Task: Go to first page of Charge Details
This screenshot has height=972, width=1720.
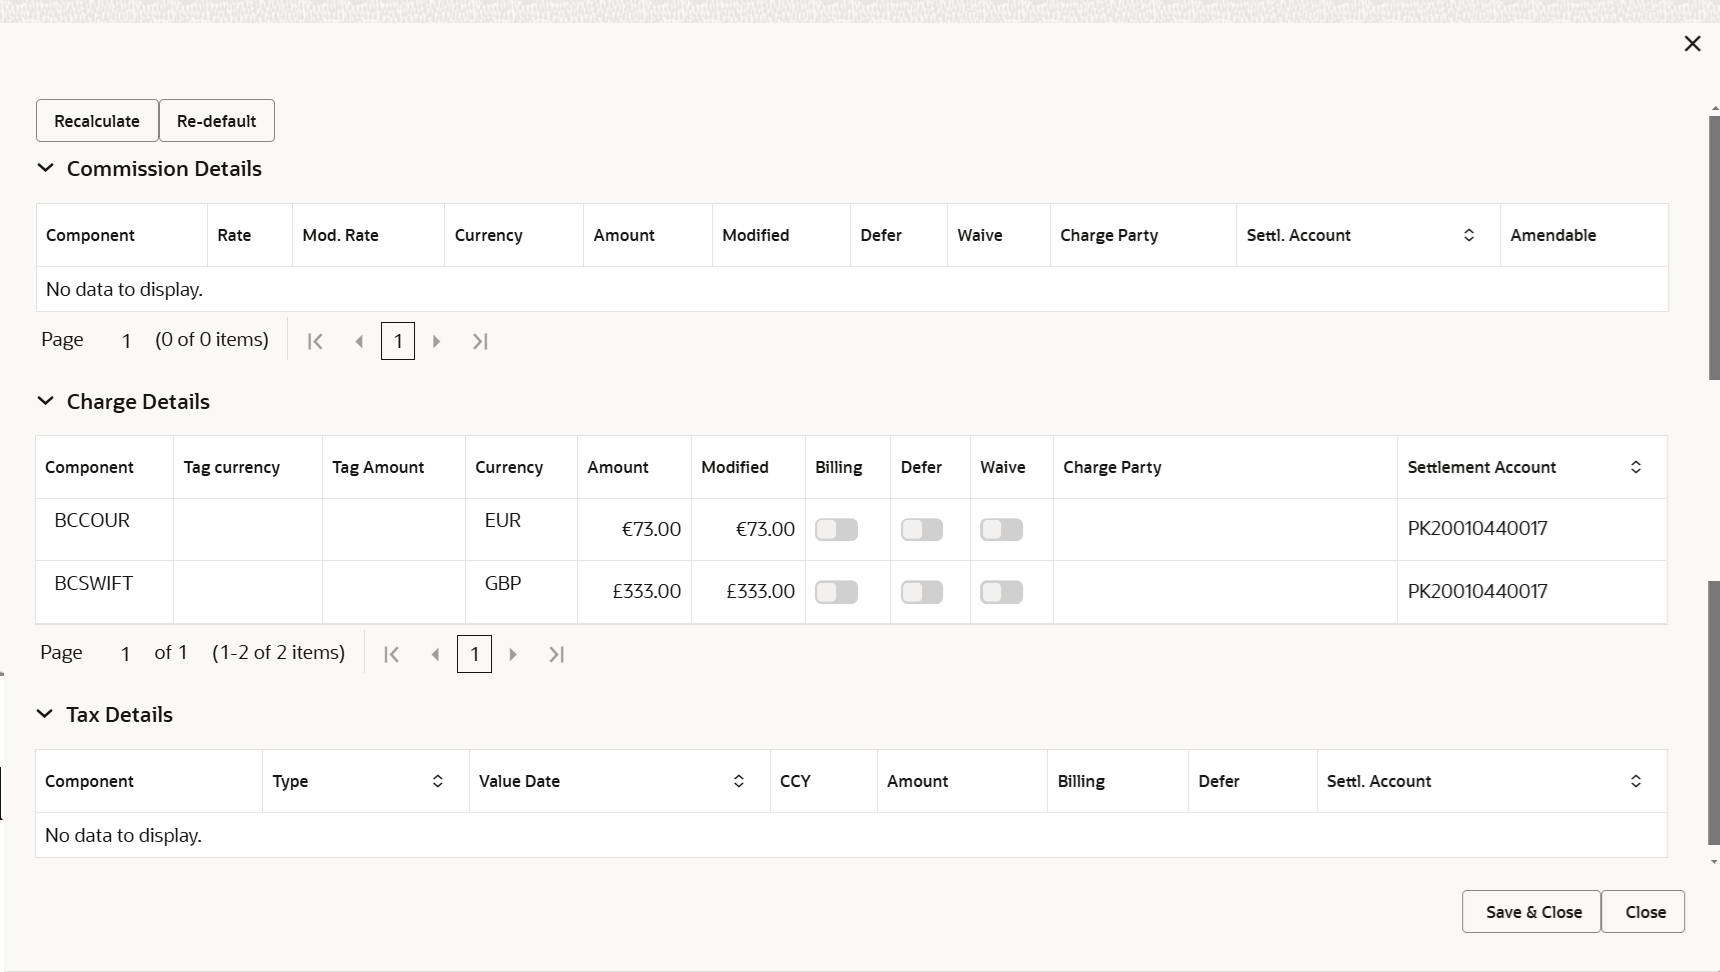Action: point(391,654)
